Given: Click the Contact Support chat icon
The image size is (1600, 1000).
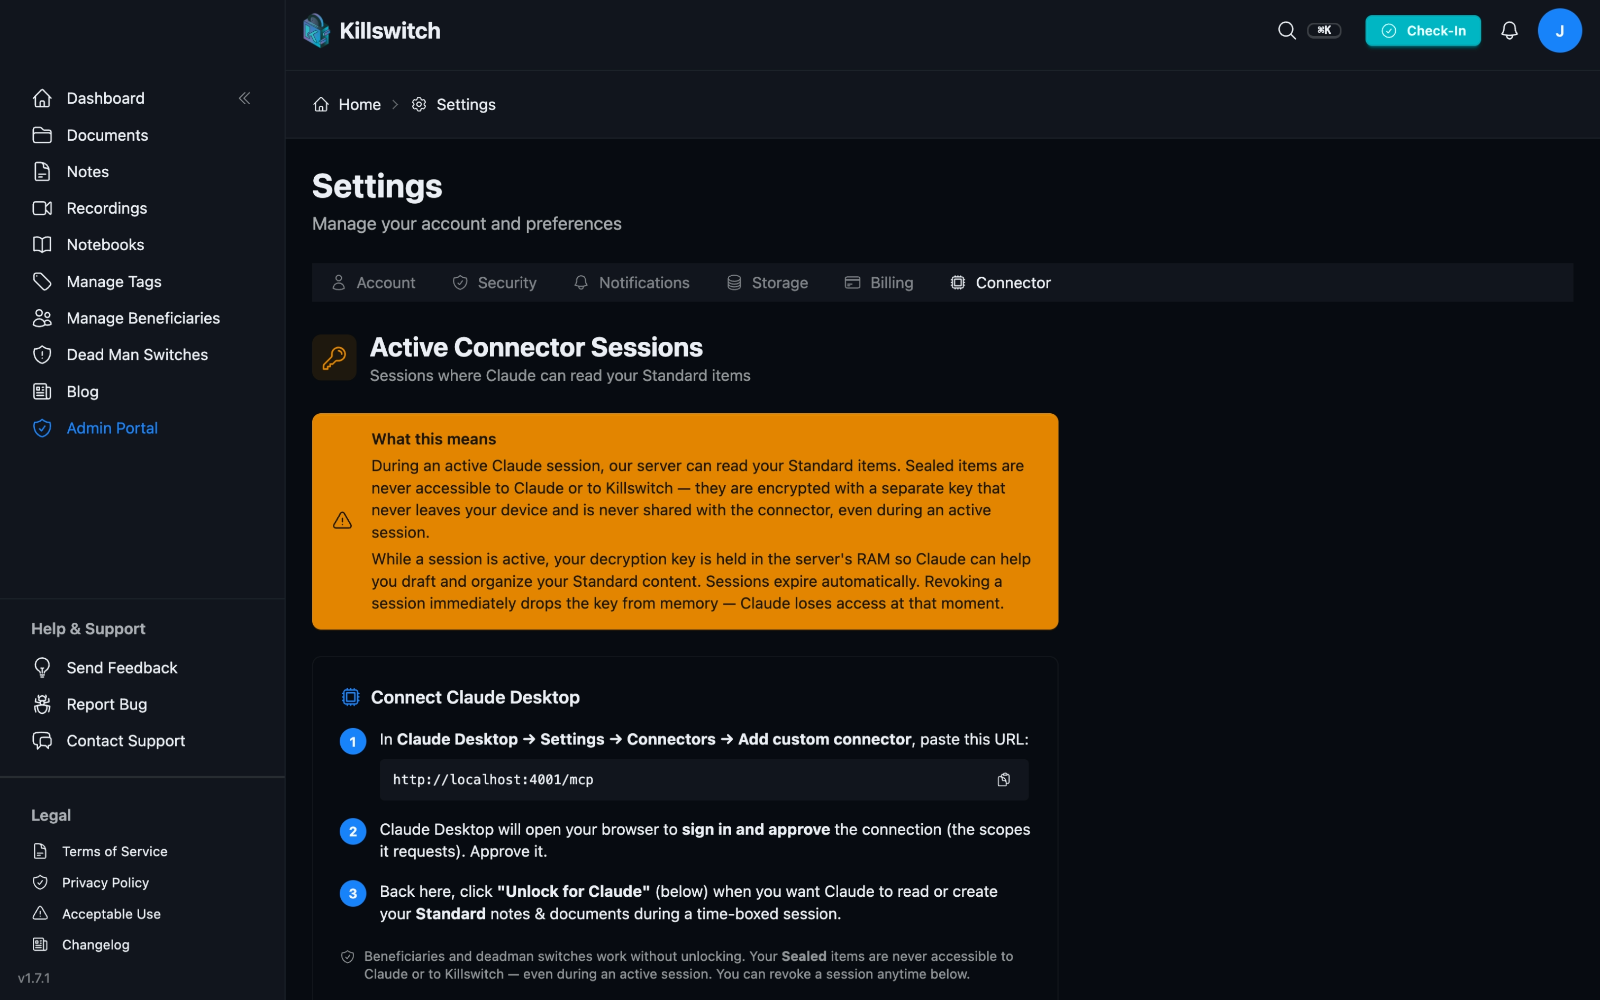Looking at the screenshot, I should click(x=42, y=741).
